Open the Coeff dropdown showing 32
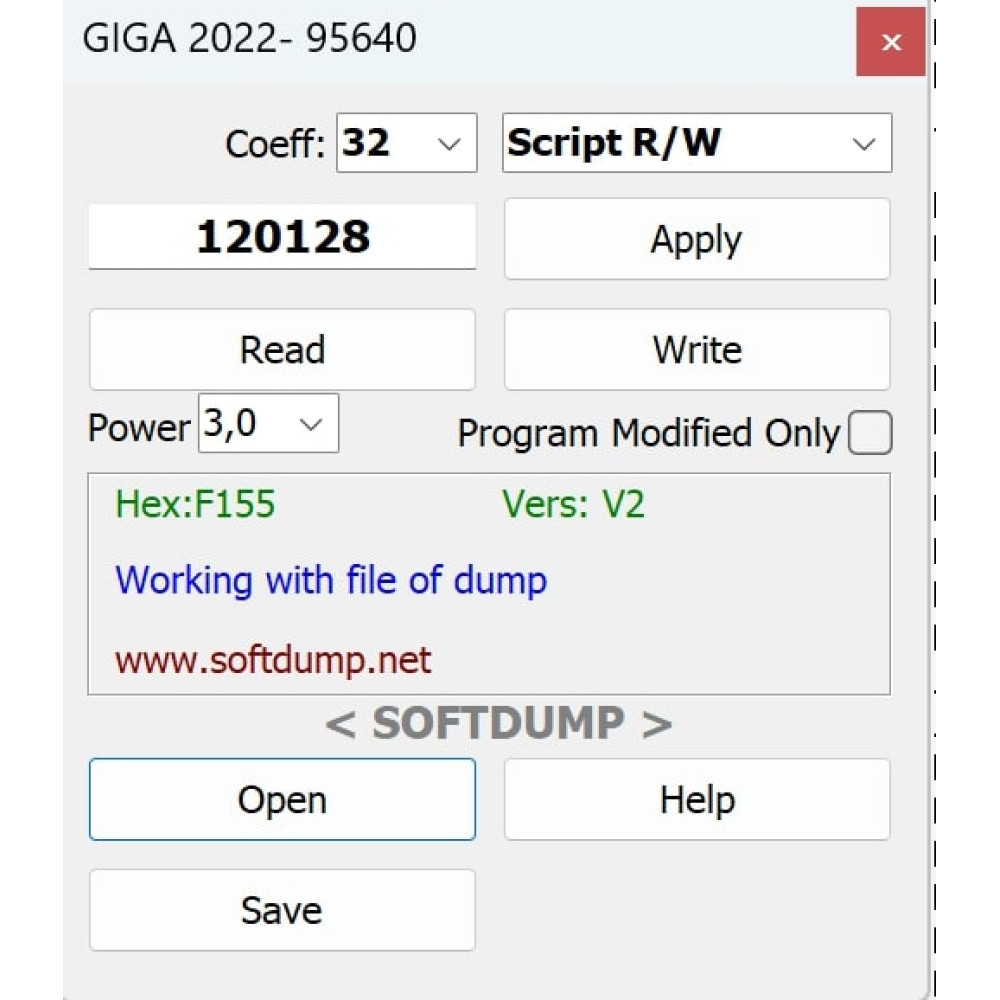Image resolution: width=1000 pixels, height=1000 pixels. pyautogui.click(x=407, y=143)
